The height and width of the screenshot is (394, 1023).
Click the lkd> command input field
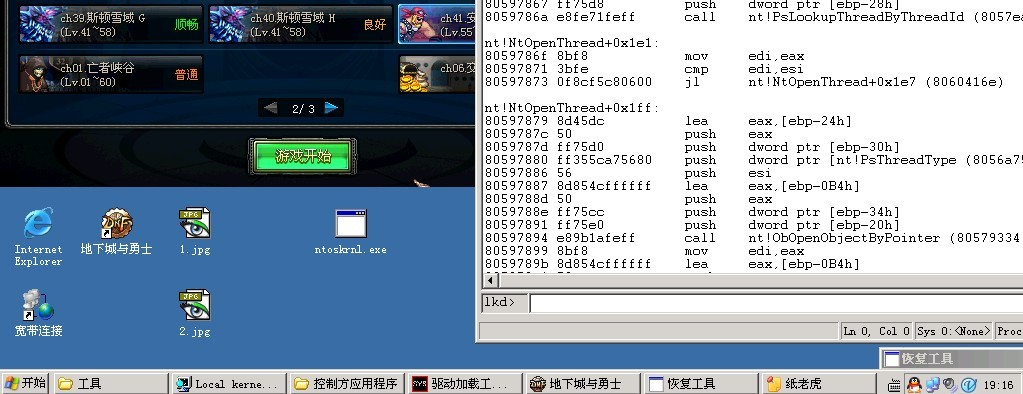tap(776, 303)
